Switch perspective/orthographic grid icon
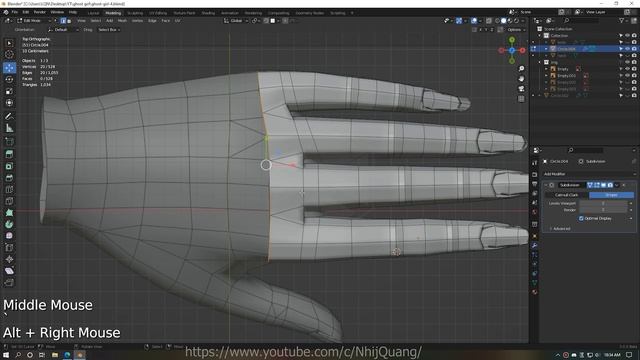The image size is (640, 360). click(x=521, y=99)
